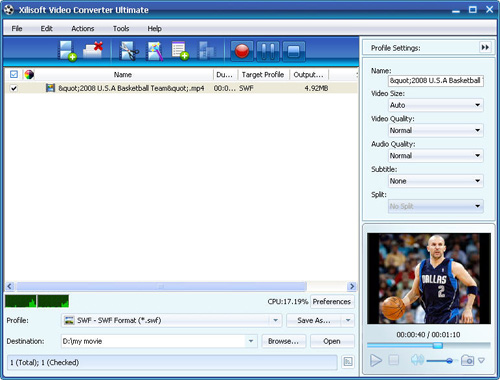Viewport: 500px width, 380px height.
Task: Click the Add Profile list icon
Action: click(x=180, y=51)
